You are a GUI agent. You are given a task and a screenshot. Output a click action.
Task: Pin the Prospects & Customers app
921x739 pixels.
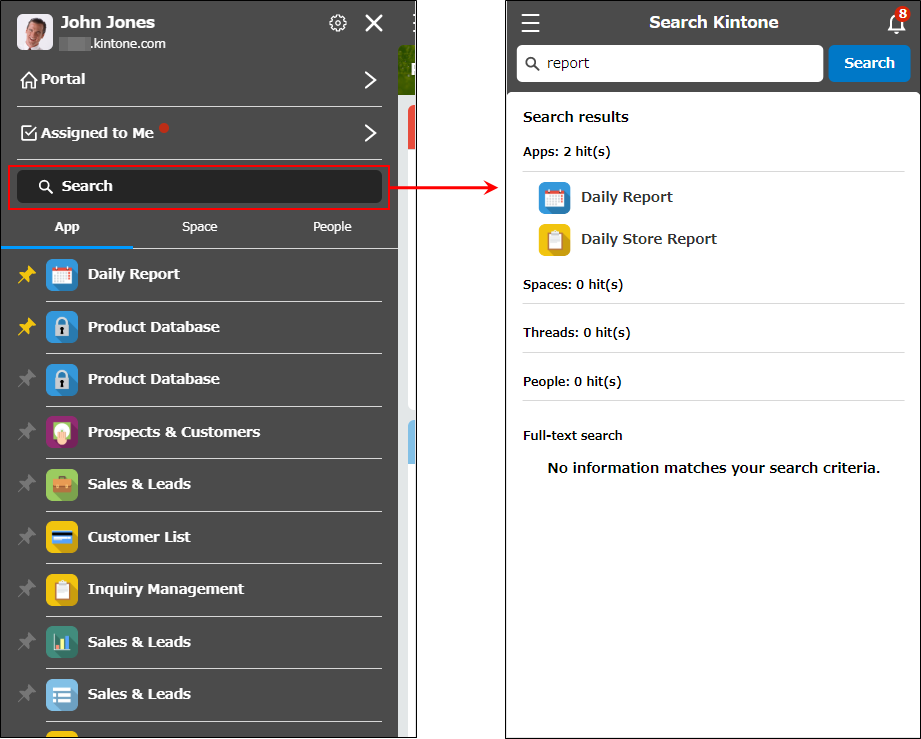click(x=25, y=431)
